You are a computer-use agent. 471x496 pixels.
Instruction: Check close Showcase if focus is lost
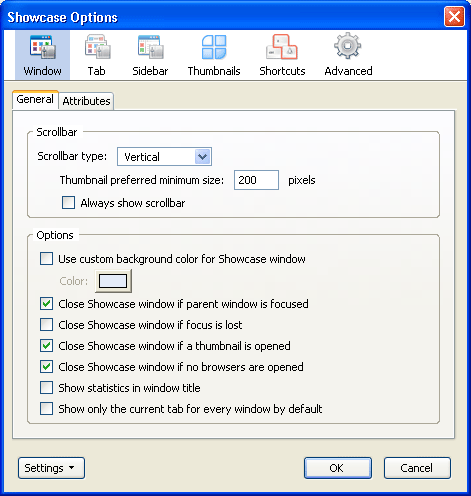[46, 325]
